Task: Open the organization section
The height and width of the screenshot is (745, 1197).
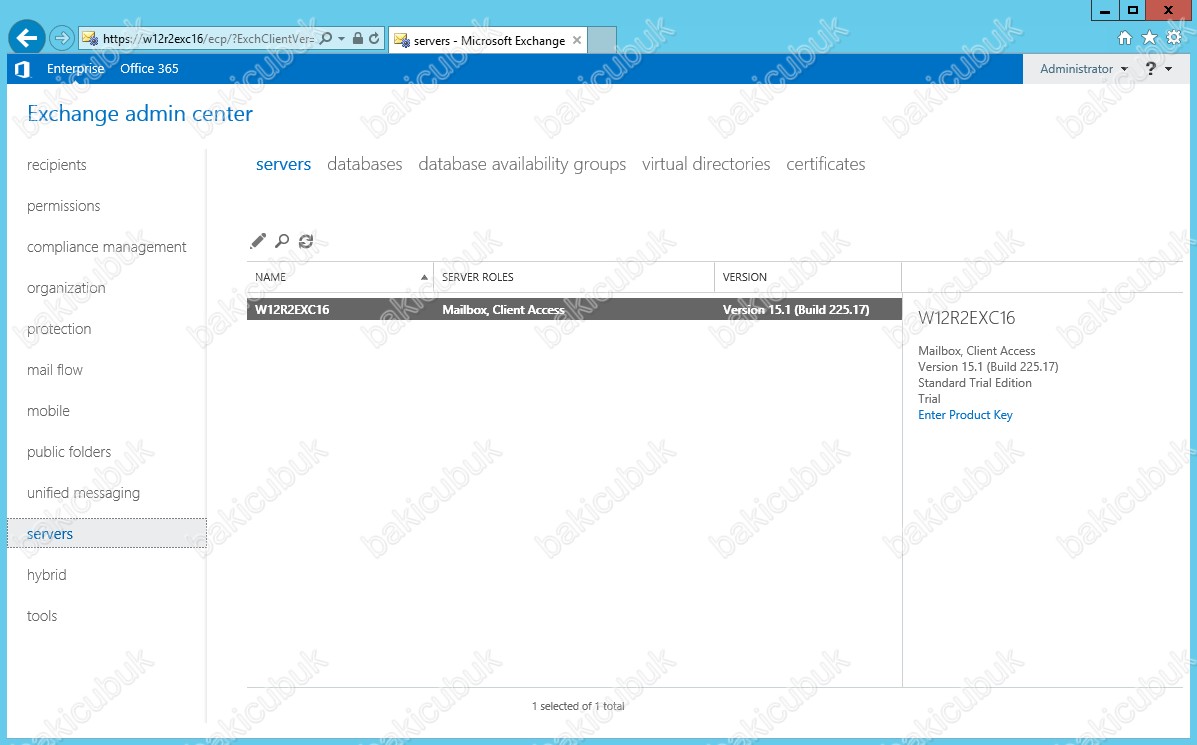Action: (66, 288)
